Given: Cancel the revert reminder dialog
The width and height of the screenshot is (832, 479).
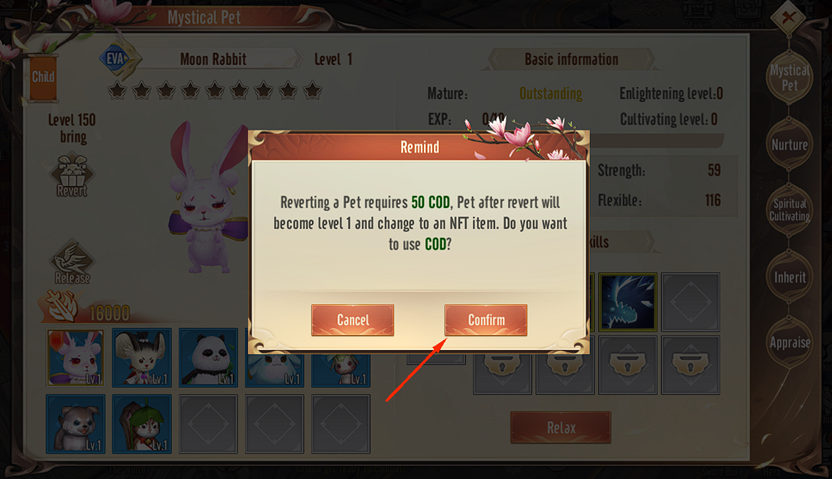Looking at the screenshot, I should click(x=352, y=320).
